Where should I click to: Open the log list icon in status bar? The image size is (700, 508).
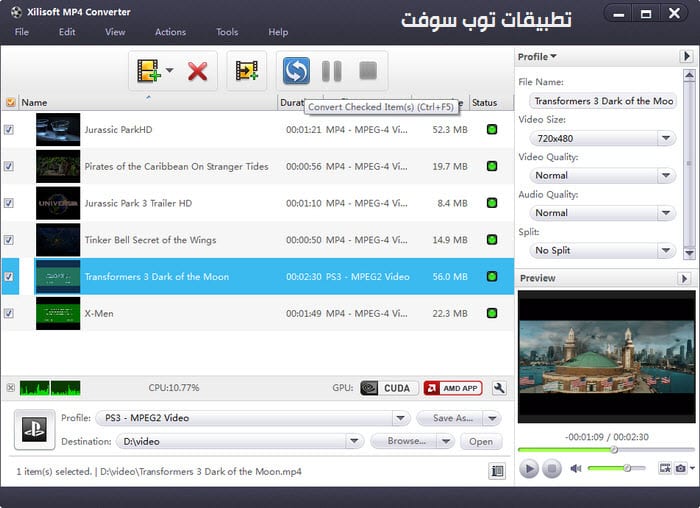[x=497, y=471]
